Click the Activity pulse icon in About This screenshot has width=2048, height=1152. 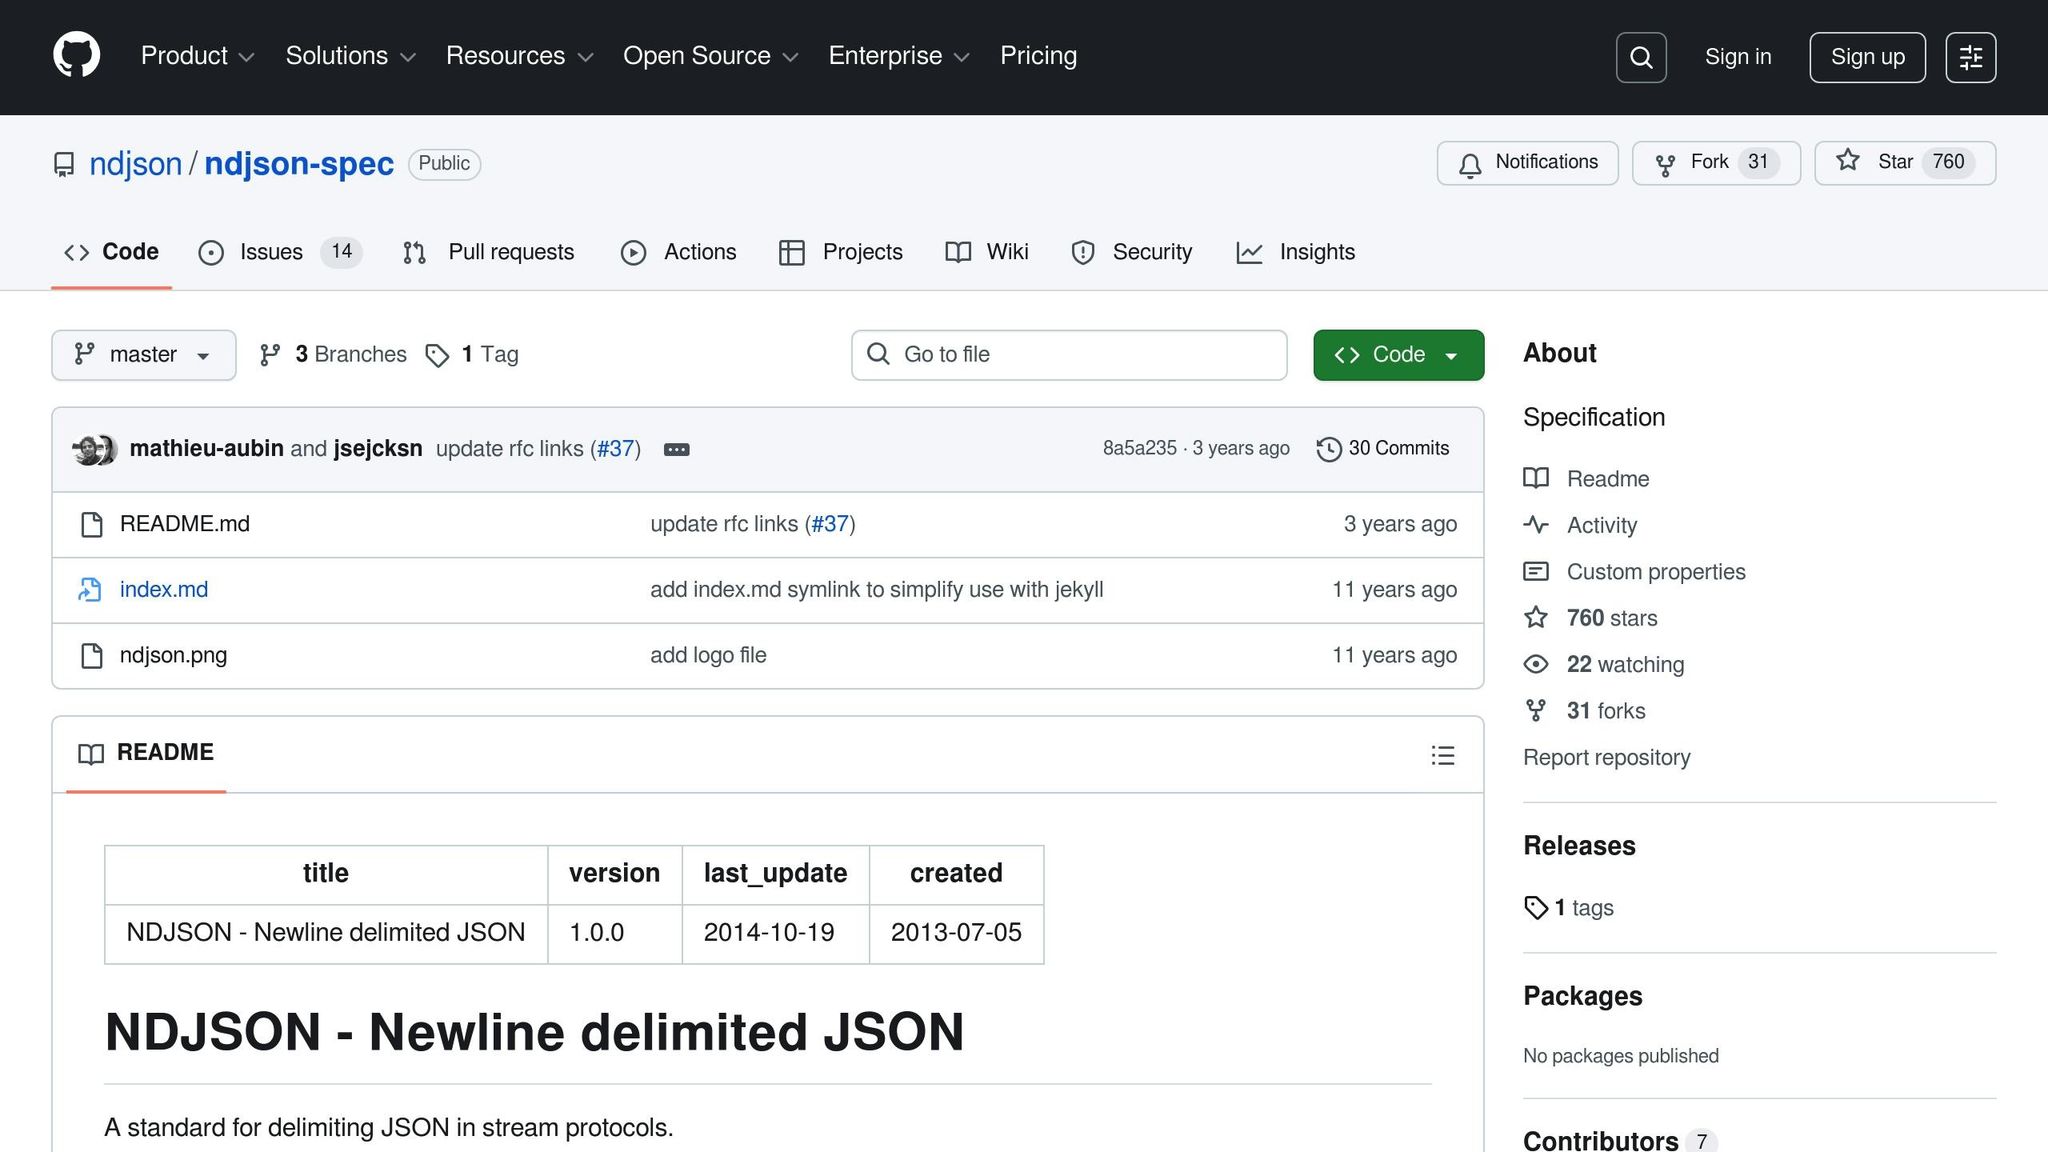pyautogui.click(x=1536, y=524)
